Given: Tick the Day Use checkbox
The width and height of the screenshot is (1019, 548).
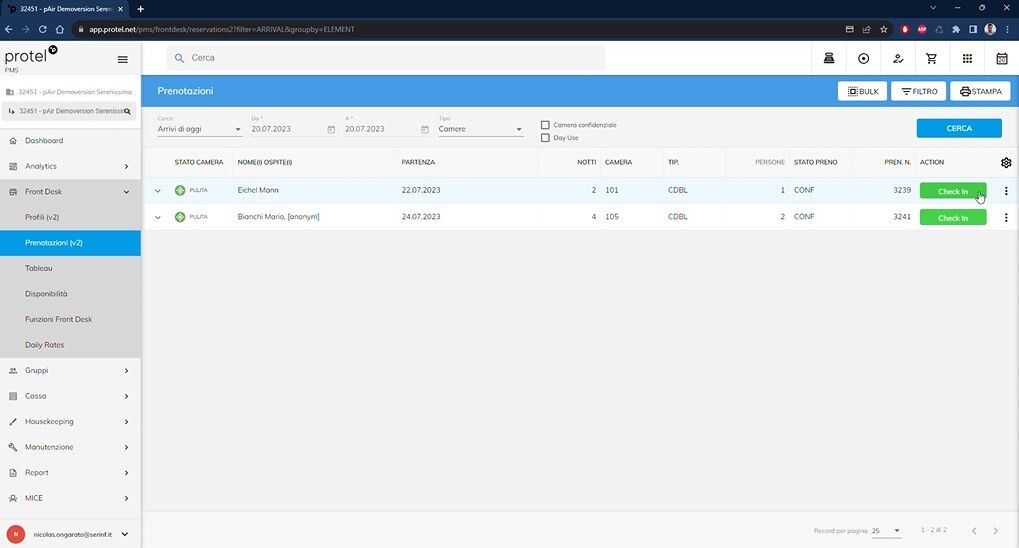Looking at the screenshot, I should click(545, 138).
